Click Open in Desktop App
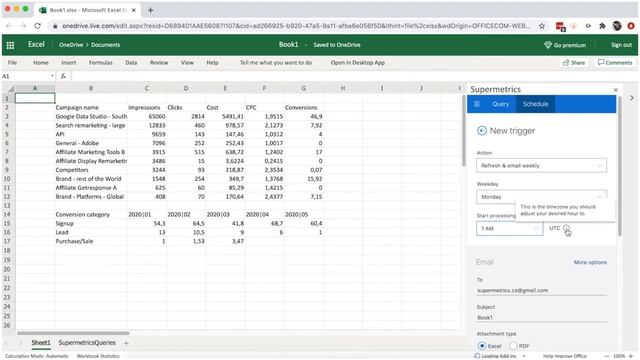The height and width of the screenshot is (360, 640). (x=358, y=63)
